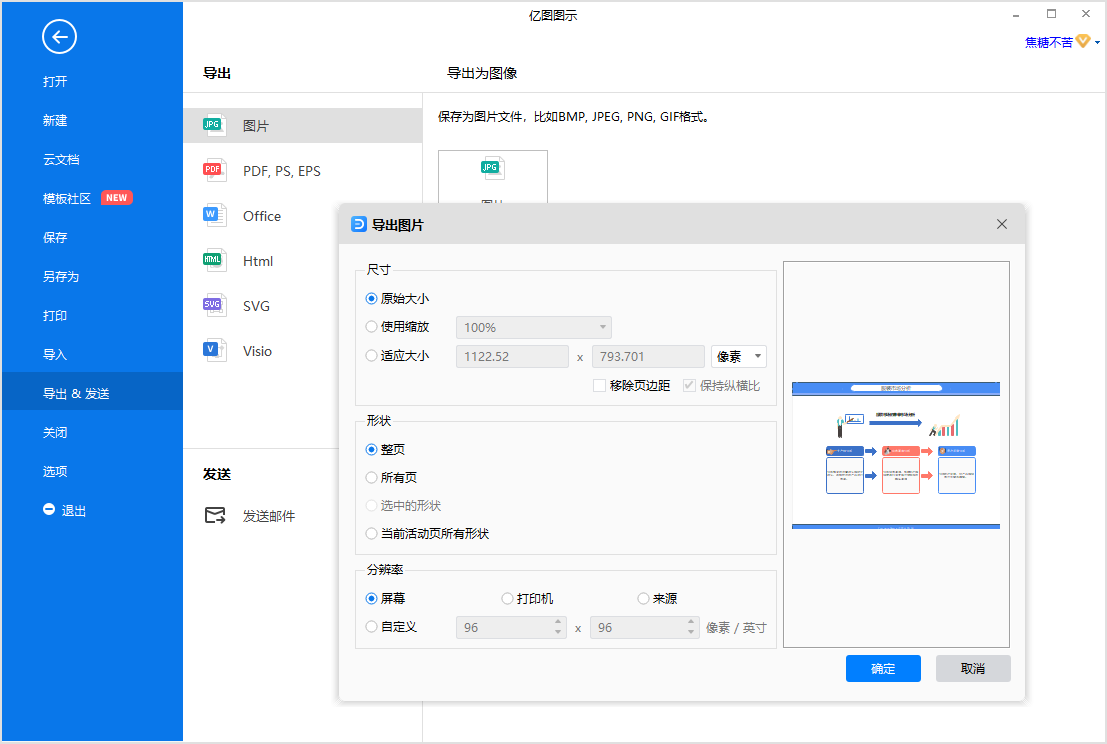Open the 打开 menu item
The image size is (1107, 744).
[55, 81]
